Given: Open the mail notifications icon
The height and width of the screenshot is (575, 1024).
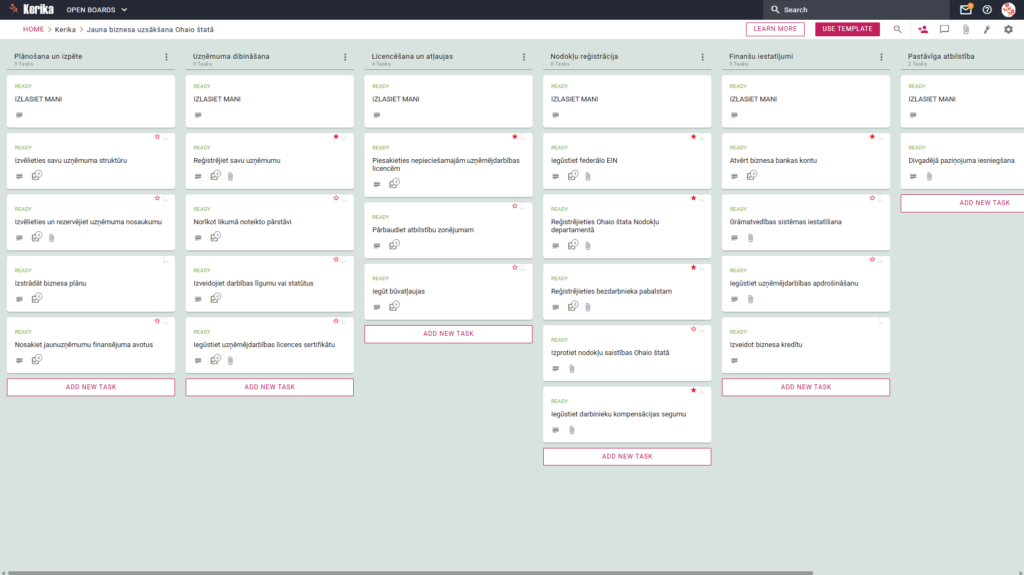Looking at the screenshot, I should [x=965, y=10].
